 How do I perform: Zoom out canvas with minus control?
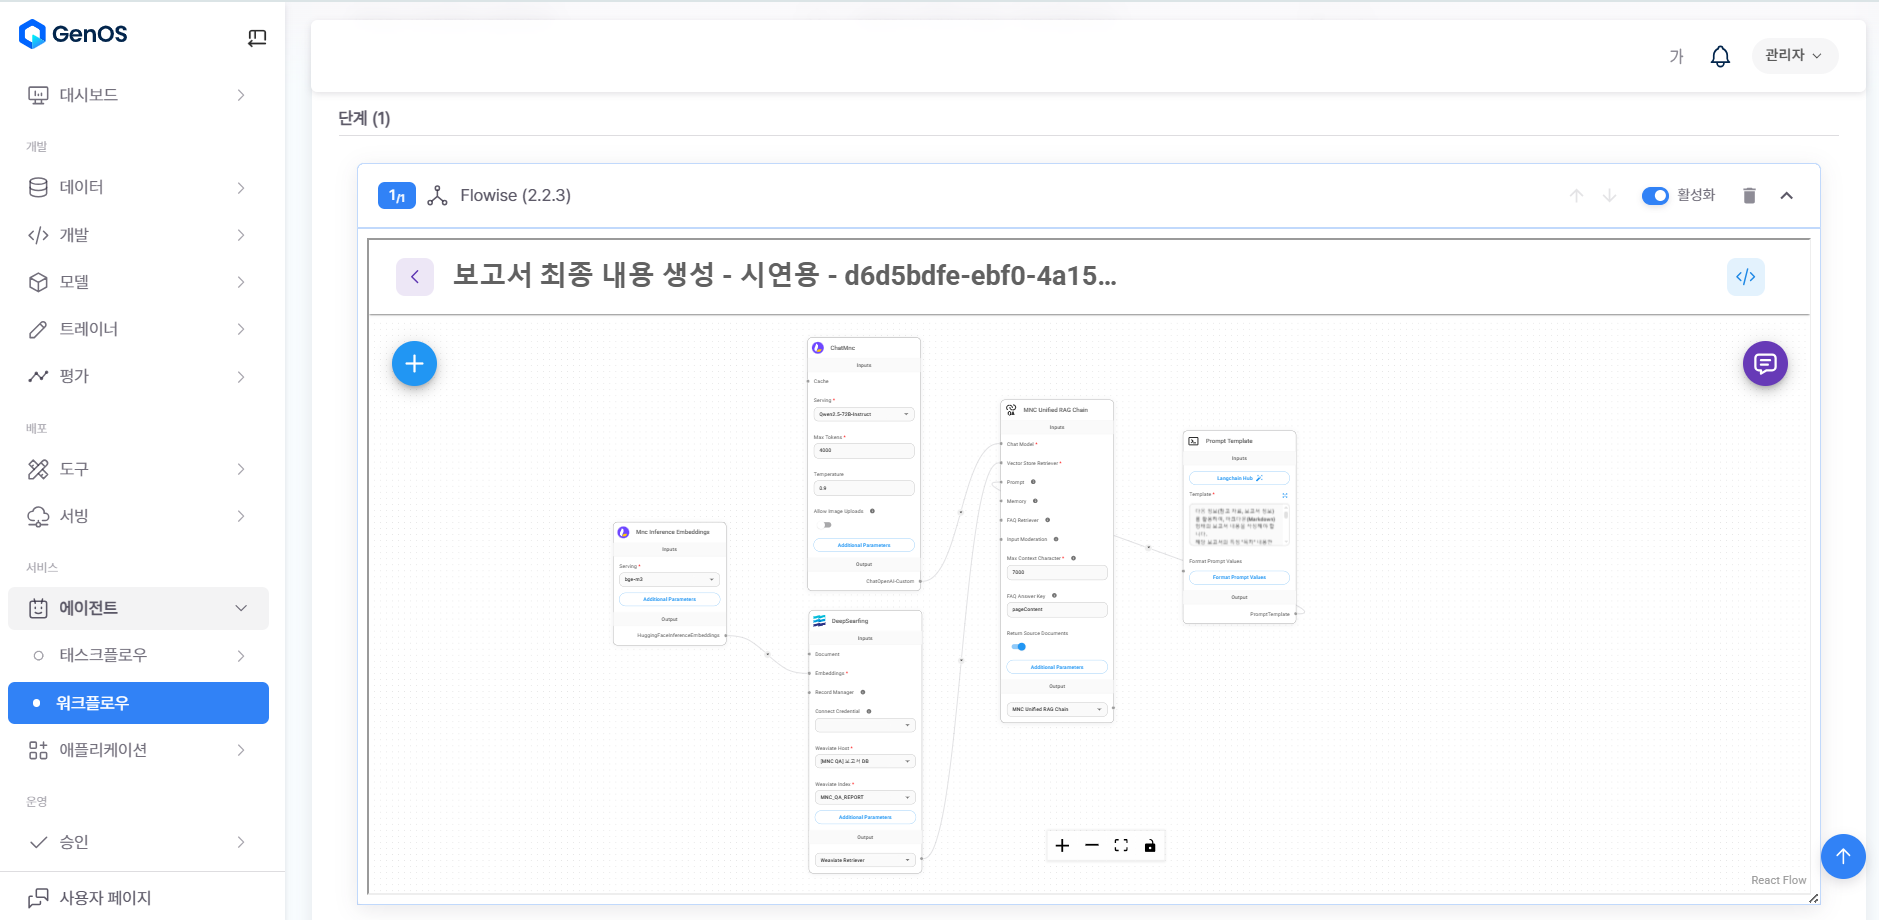[x=1092, y=846]
